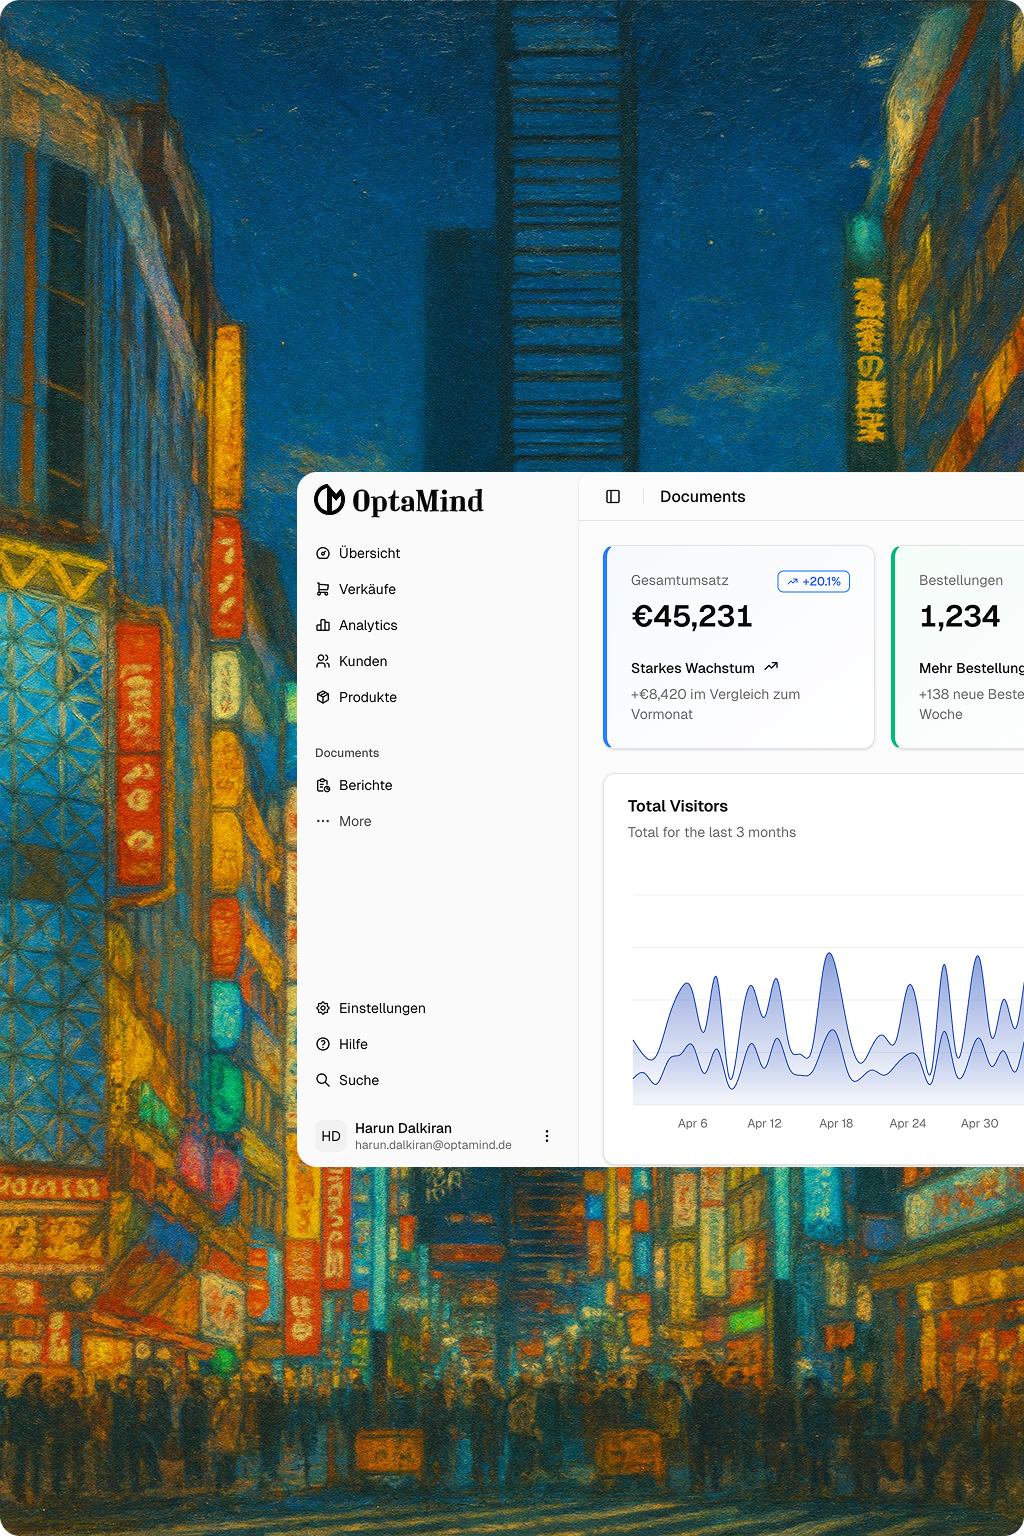Image resolution: width=1024 pixels, height=1536 pixels.
Task: Open Harun Dalkiran's profile avatar
Action: coord(331,1136)
